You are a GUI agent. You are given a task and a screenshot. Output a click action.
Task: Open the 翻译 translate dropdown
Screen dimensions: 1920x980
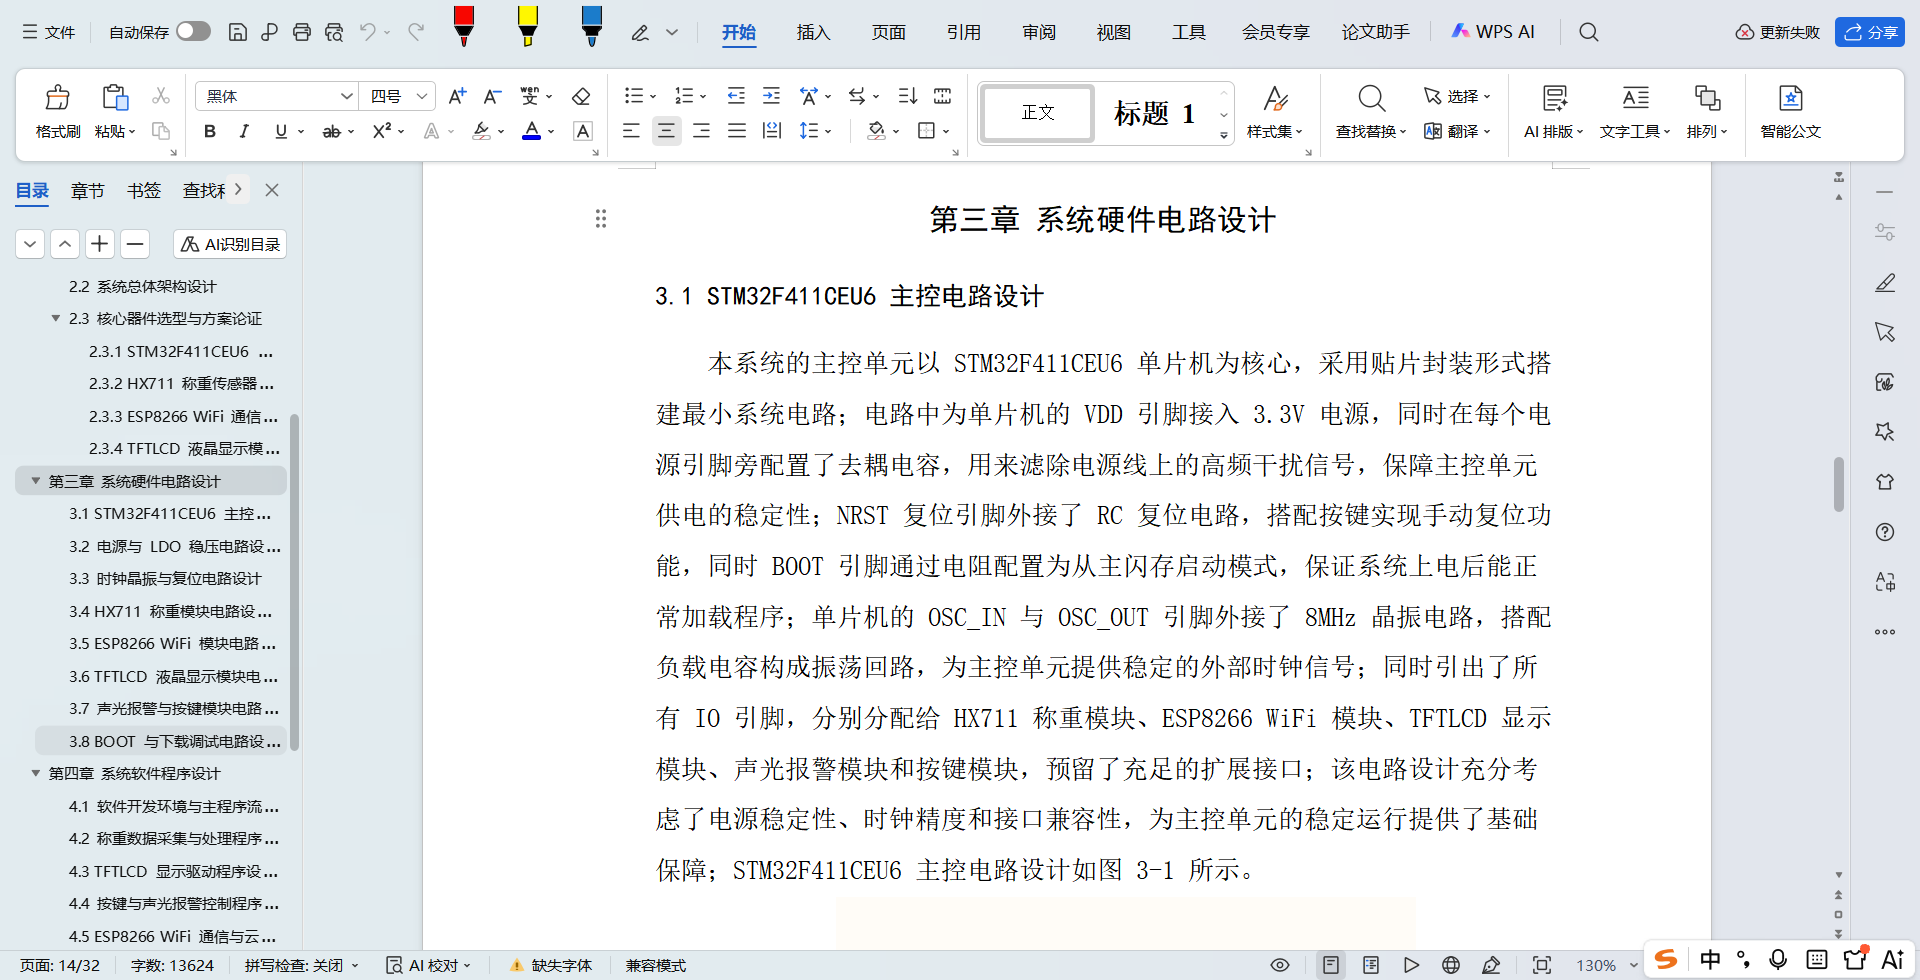click(x=1457, y=131)
